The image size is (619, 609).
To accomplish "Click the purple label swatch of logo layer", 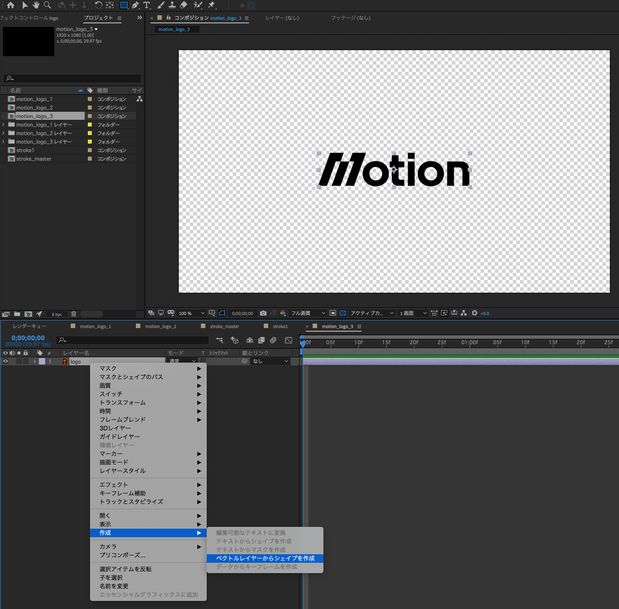I will coord(42,361).
